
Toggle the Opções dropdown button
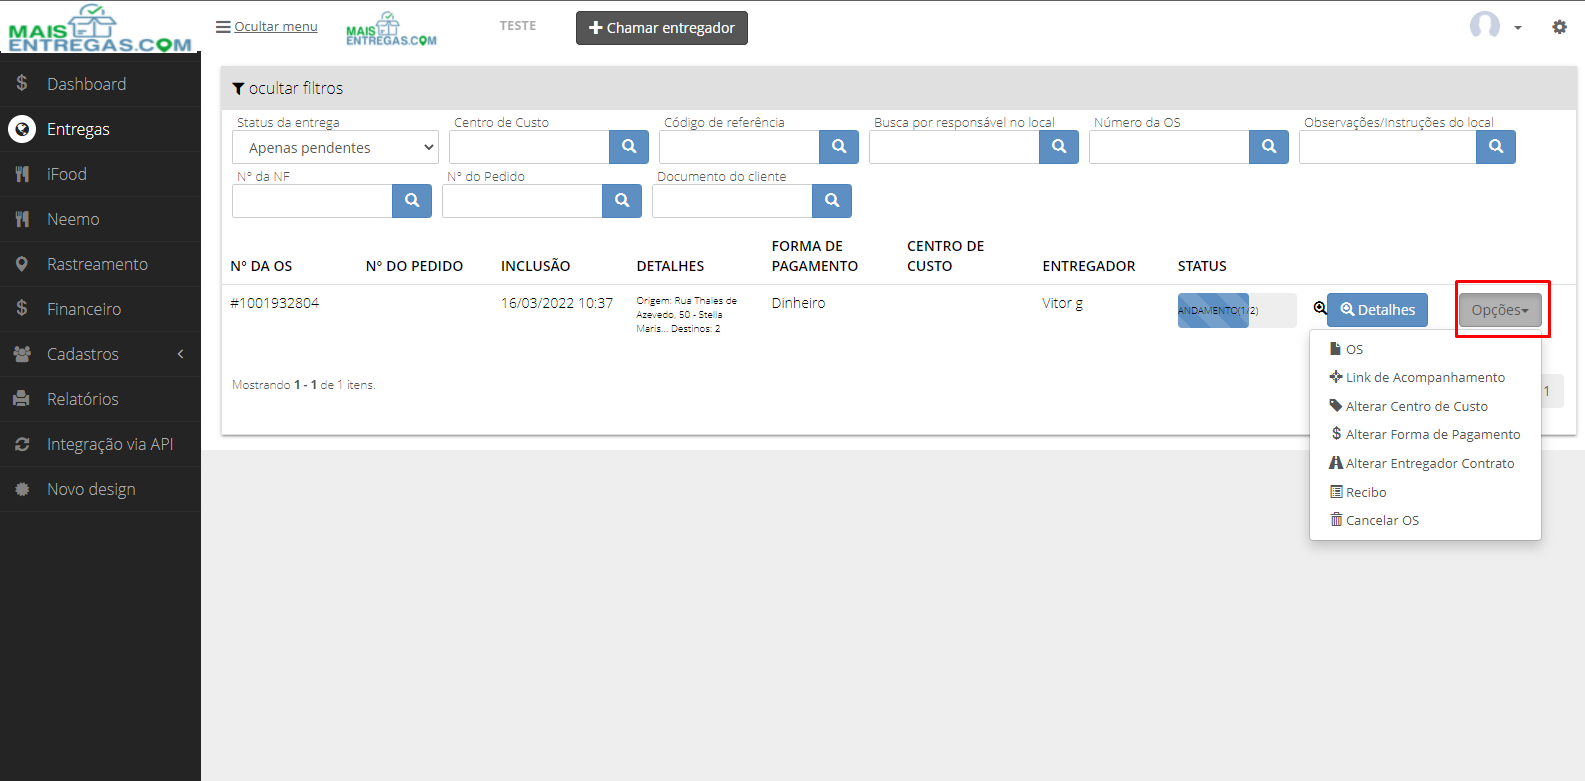[1500, 310]
